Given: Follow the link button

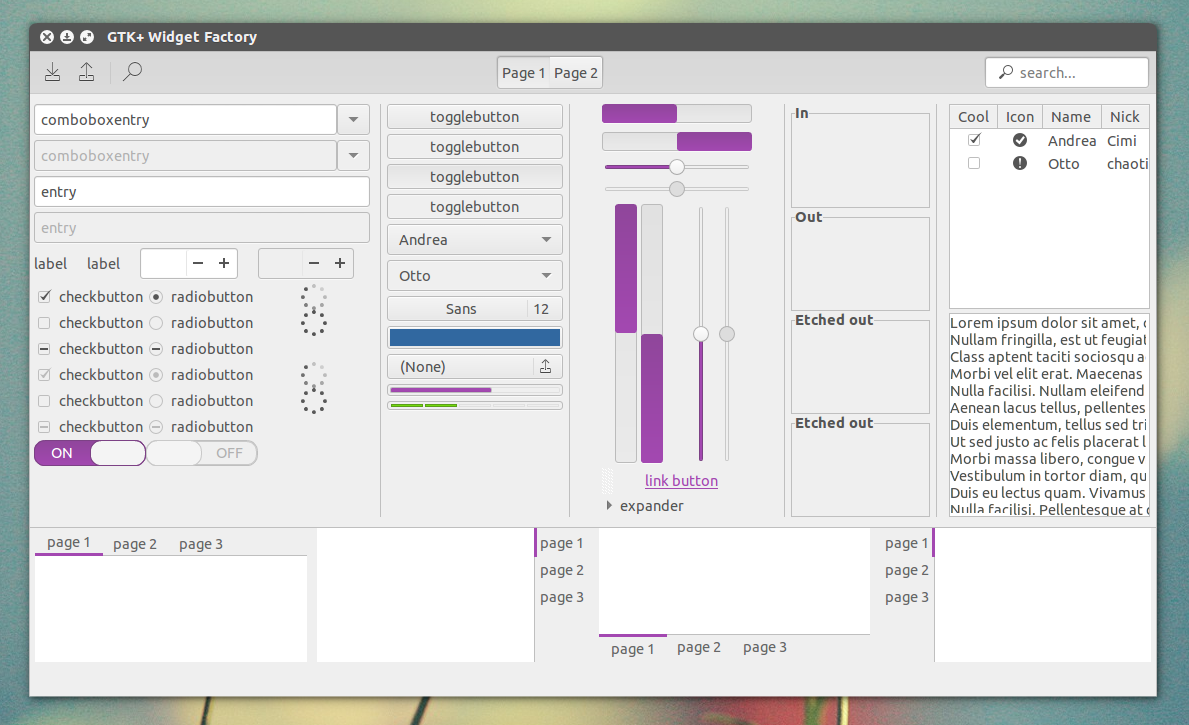Looking at the screenshot, I should click(681, 481).
